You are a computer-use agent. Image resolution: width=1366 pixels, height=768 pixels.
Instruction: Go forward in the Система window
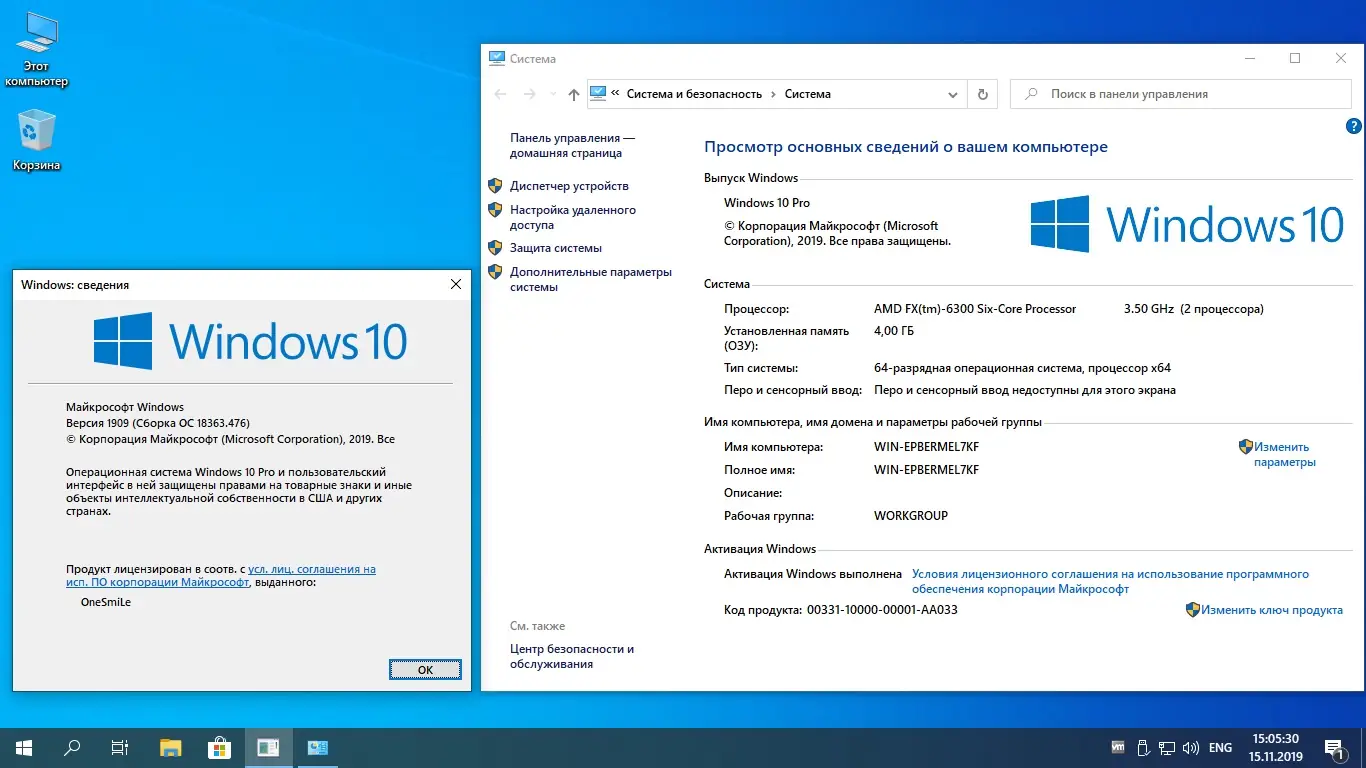coord(530,94)
